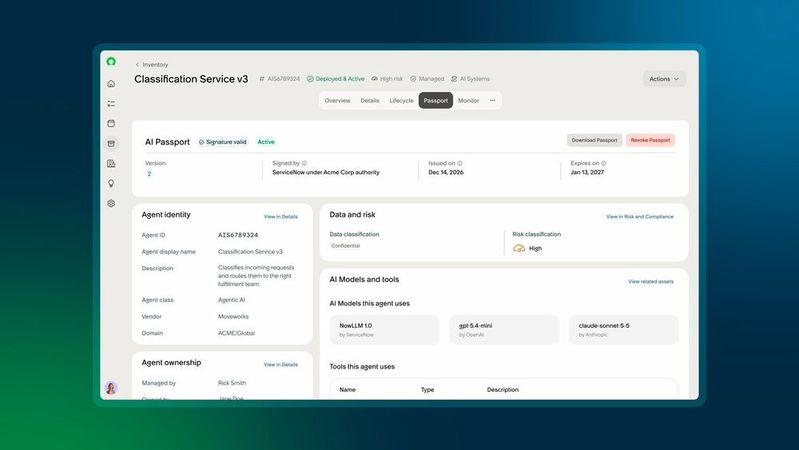Image resolution: width=799 pixels, height=450 pixels.
Task: Open the settings gear icon in the sidebar
Action: [111, 203]
